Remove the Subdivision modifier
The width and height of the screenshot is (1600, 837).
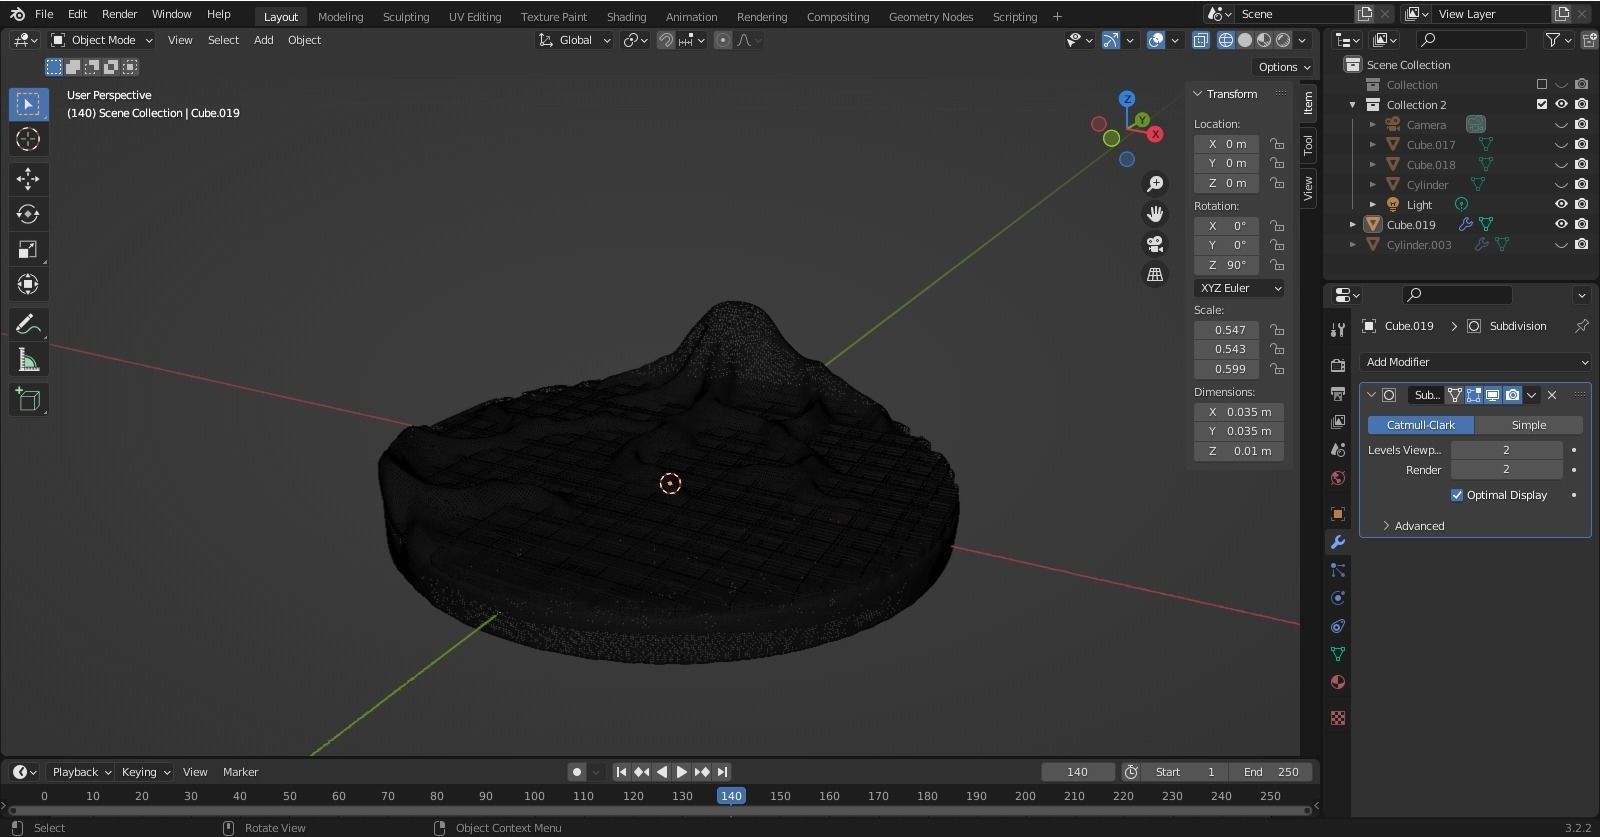(1552, 395)
